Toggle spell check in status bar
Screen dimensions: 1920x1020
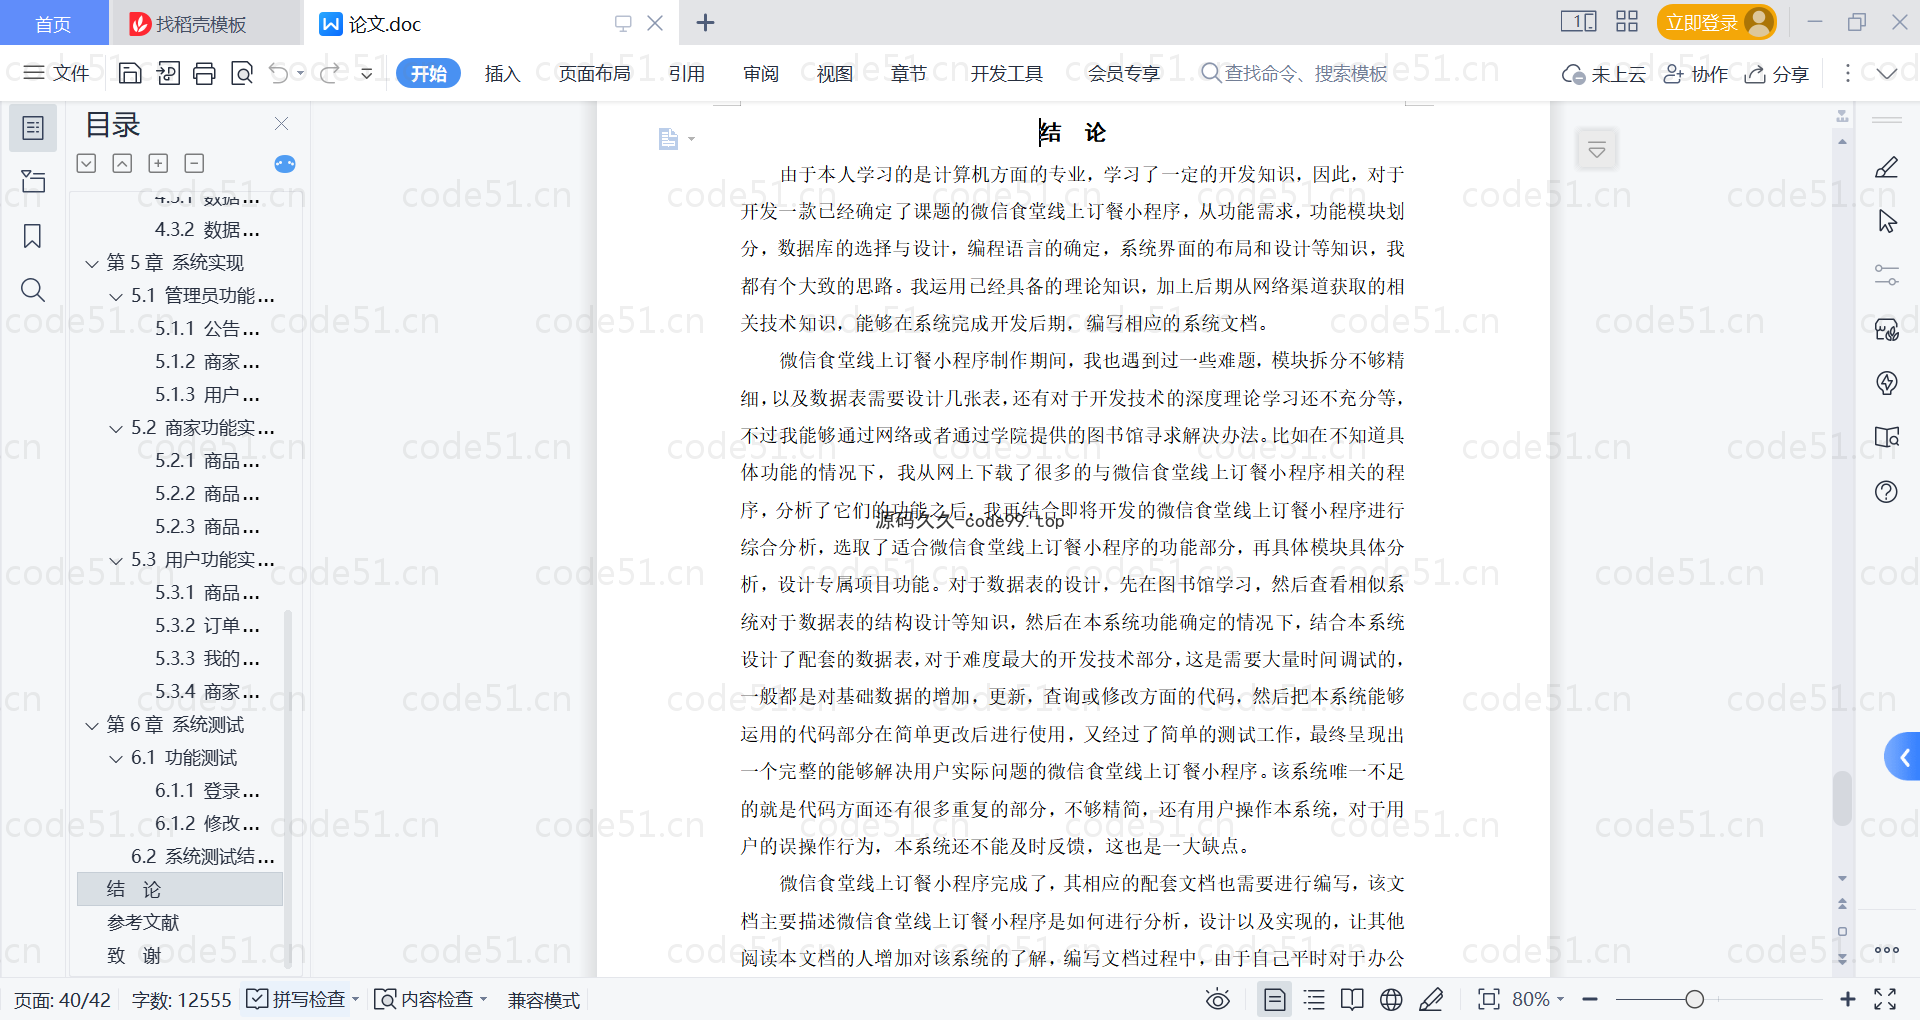[302, 999]
